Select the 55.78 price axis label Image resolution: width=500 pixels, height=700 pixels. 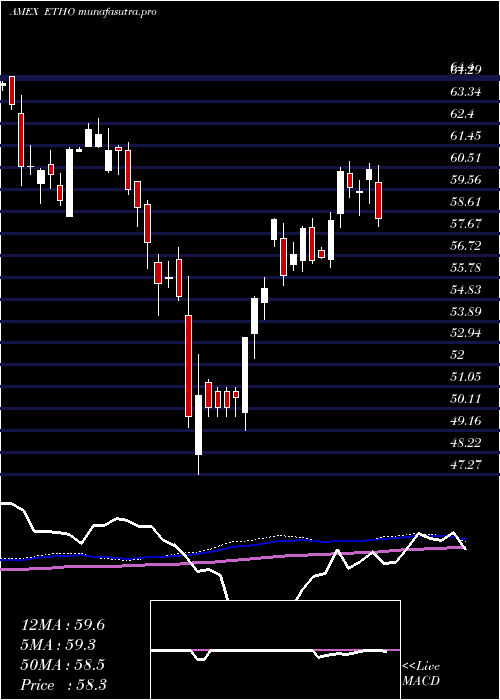coord(466,268)
